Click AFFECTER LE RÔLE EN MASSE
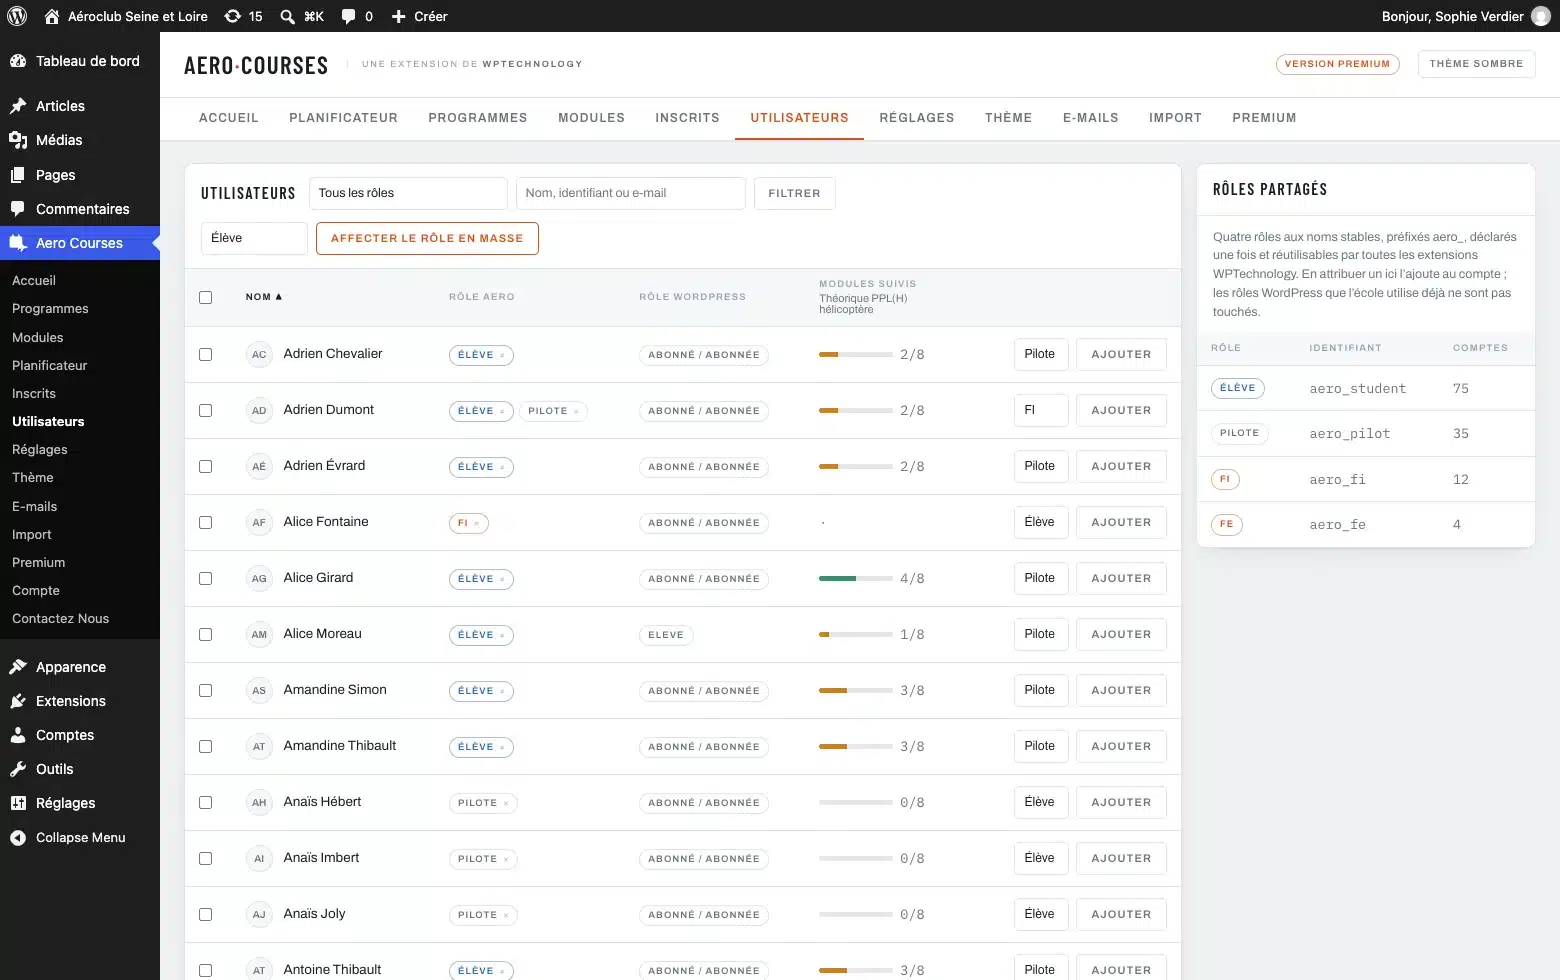Image resolution: width=1560 pixels, height=980 pixels. point(427,238)
